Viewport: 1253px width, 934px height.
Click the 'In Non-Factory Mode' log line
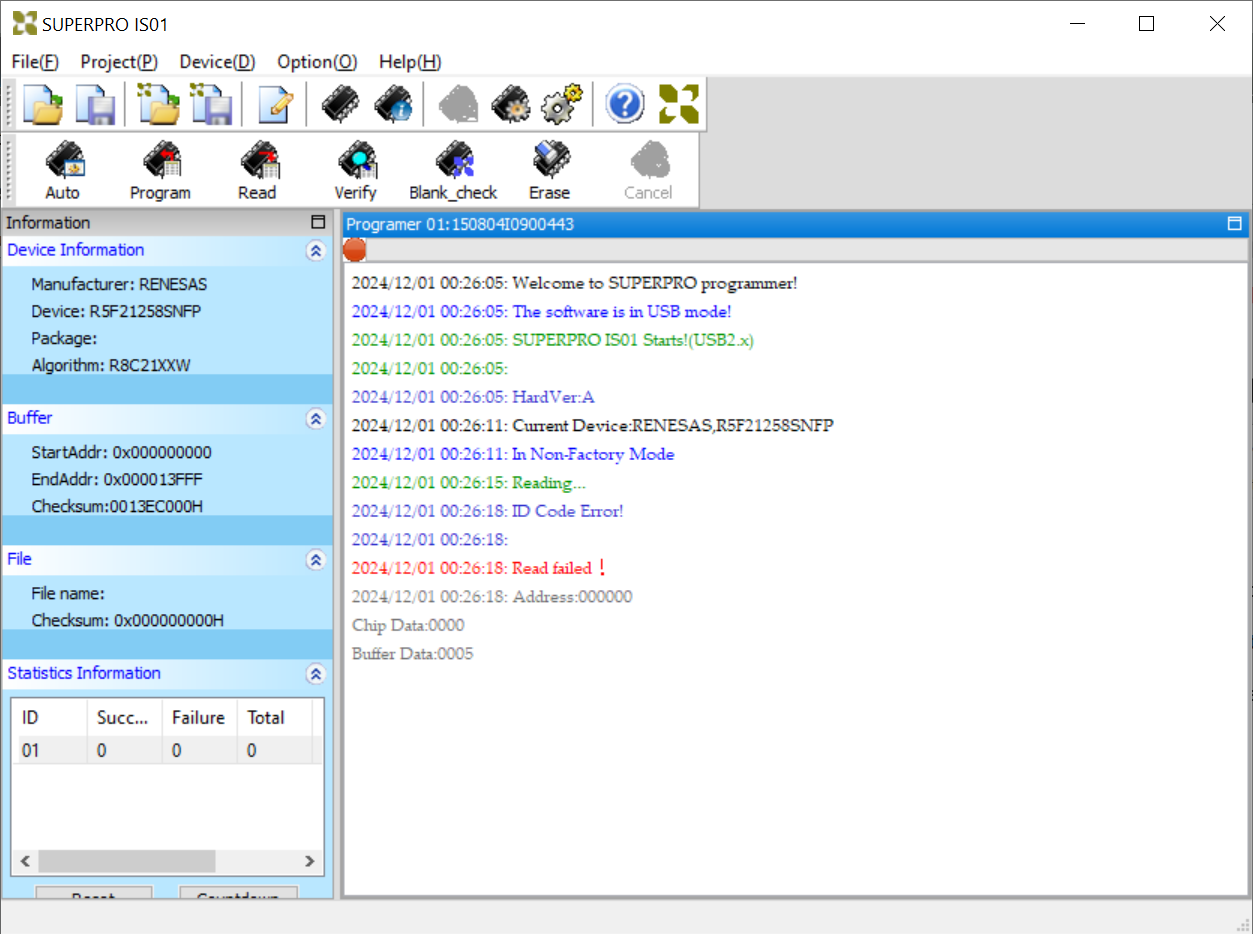tap(512, 454)
